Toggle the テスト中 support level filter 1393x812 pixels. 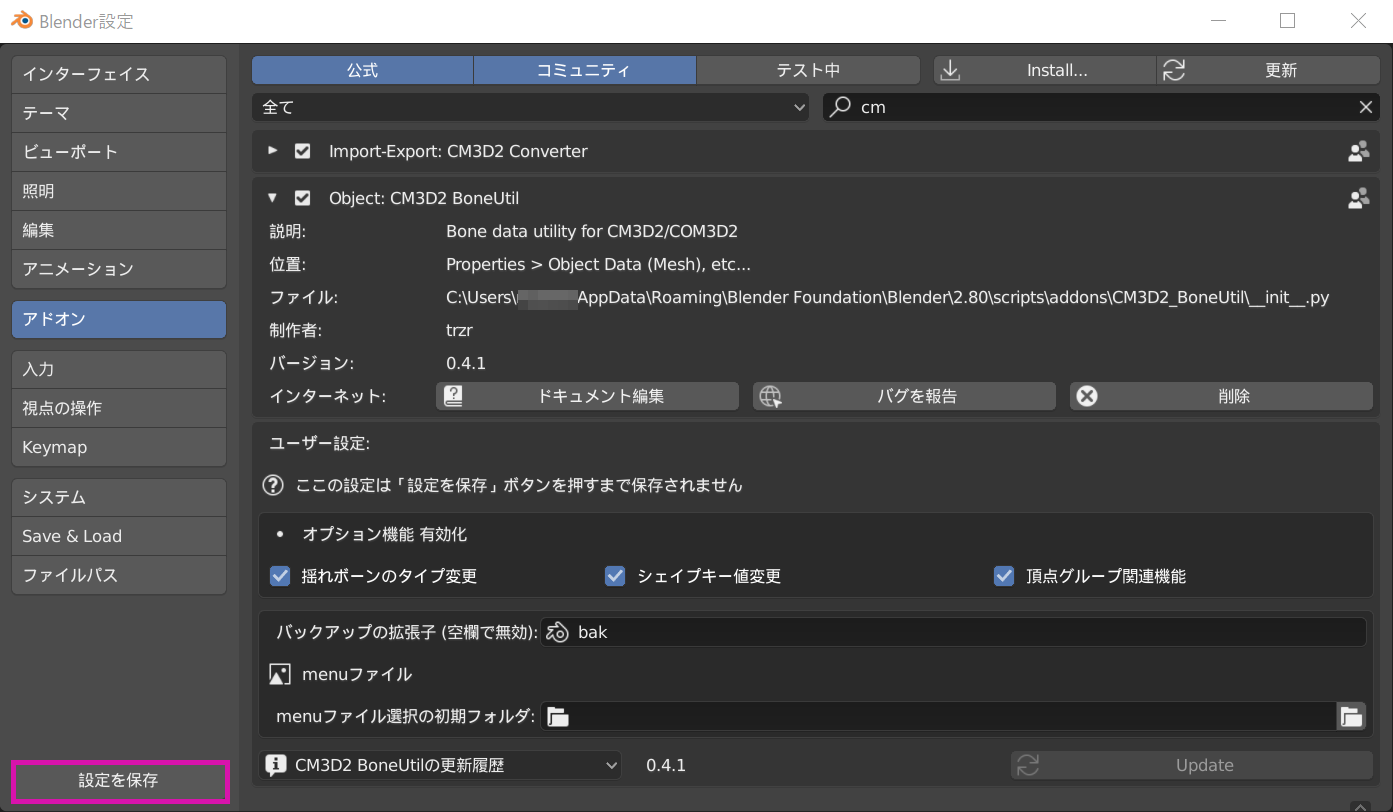pyautogui.click(x=808, y=70)
